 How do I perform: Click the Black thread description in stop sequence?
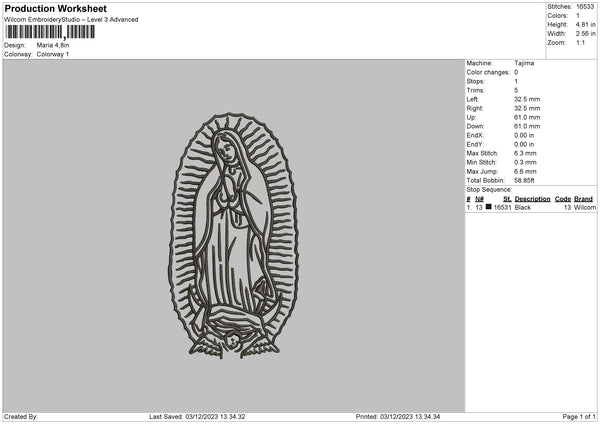(x=523, y=207)
